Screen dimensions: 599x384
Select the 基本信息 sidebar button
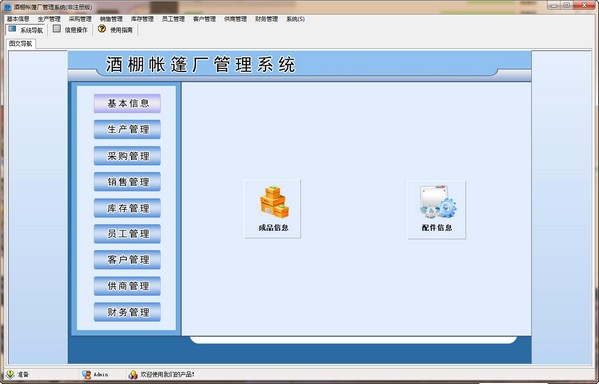[x=127, y=104]
